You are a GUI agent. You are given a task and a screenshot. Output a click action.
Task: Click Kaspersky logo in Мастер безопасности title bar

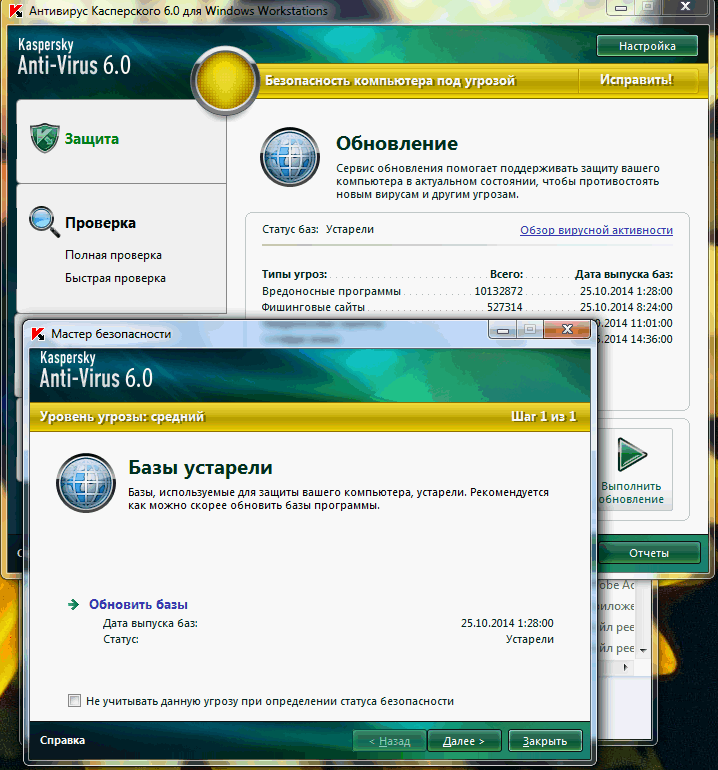tap(38, 334)
